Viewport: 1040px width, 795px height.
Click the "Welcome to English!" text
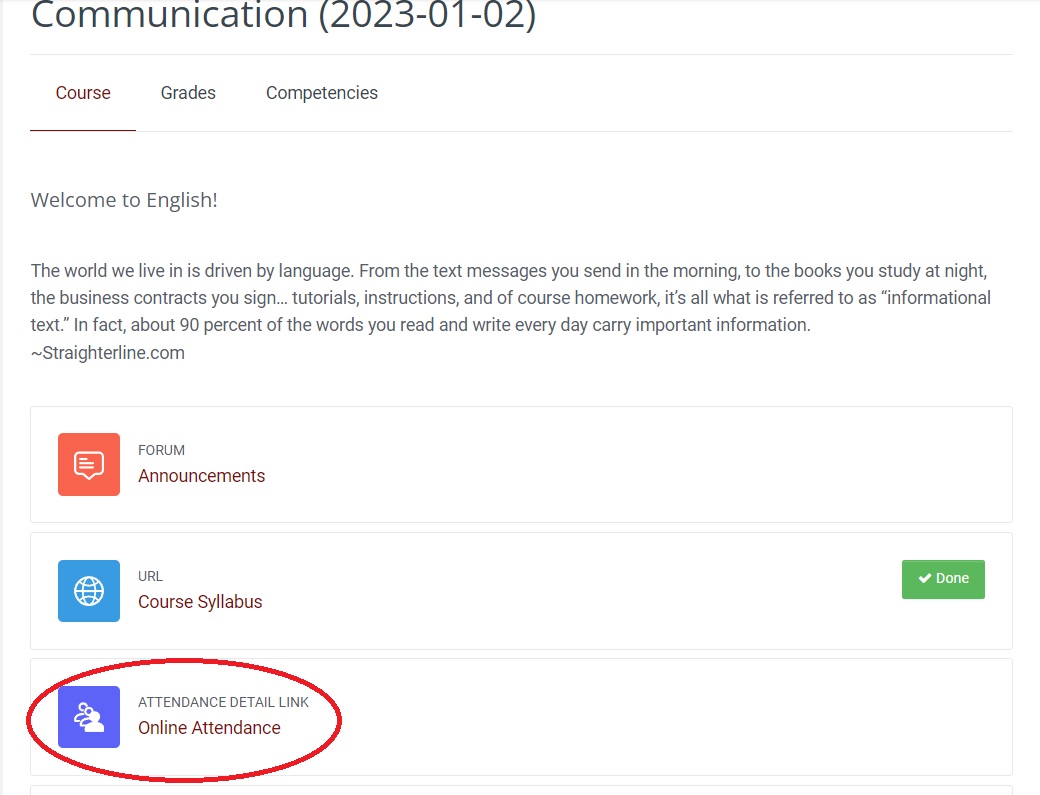pos(124,200)
